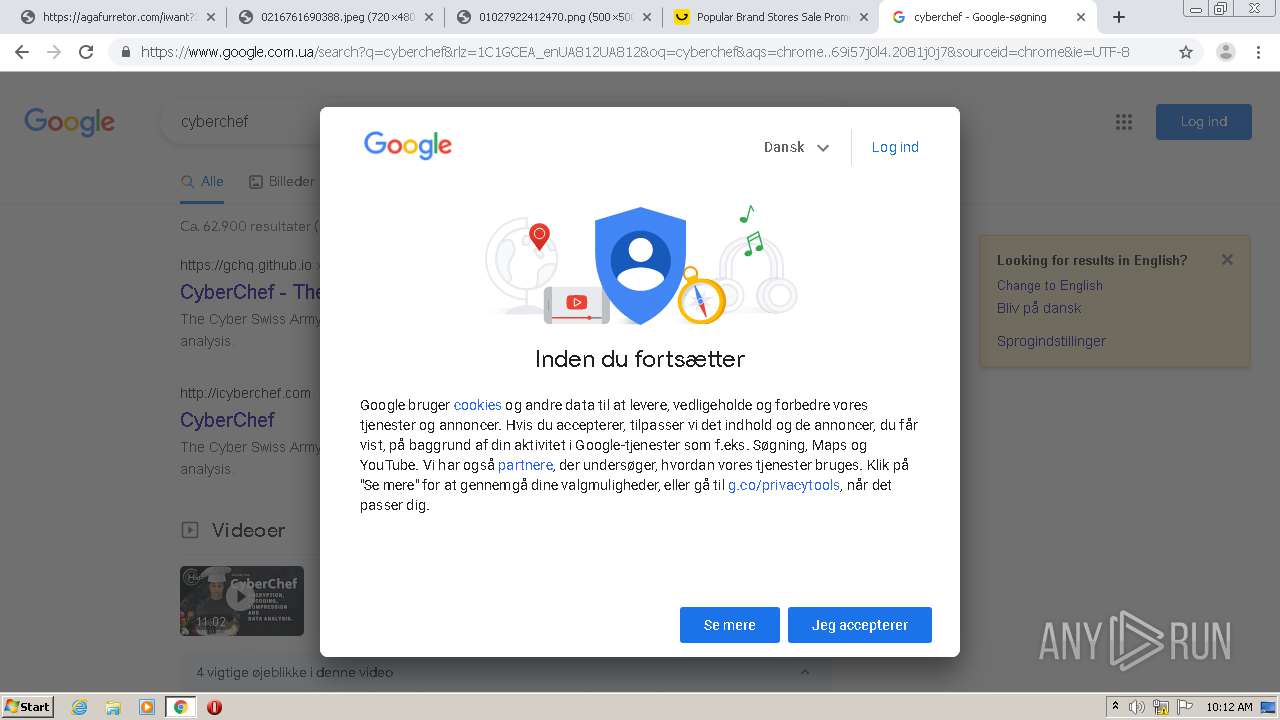
Task: Open the media player taskbar icon
Action: 147,707
